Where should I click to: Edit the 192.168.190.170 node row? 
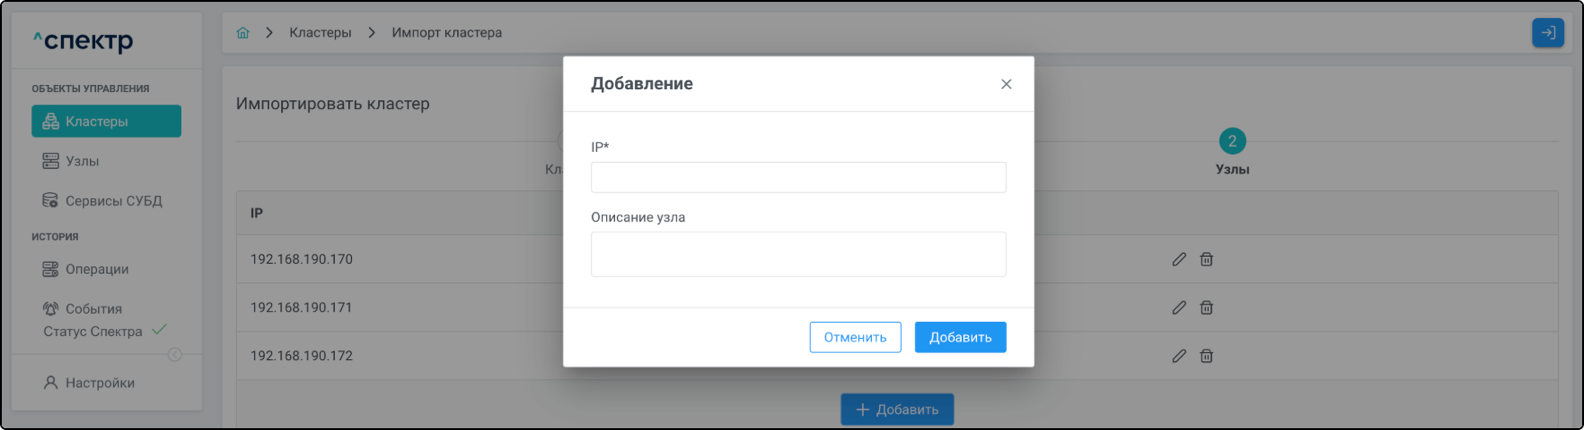(1179, 259)
